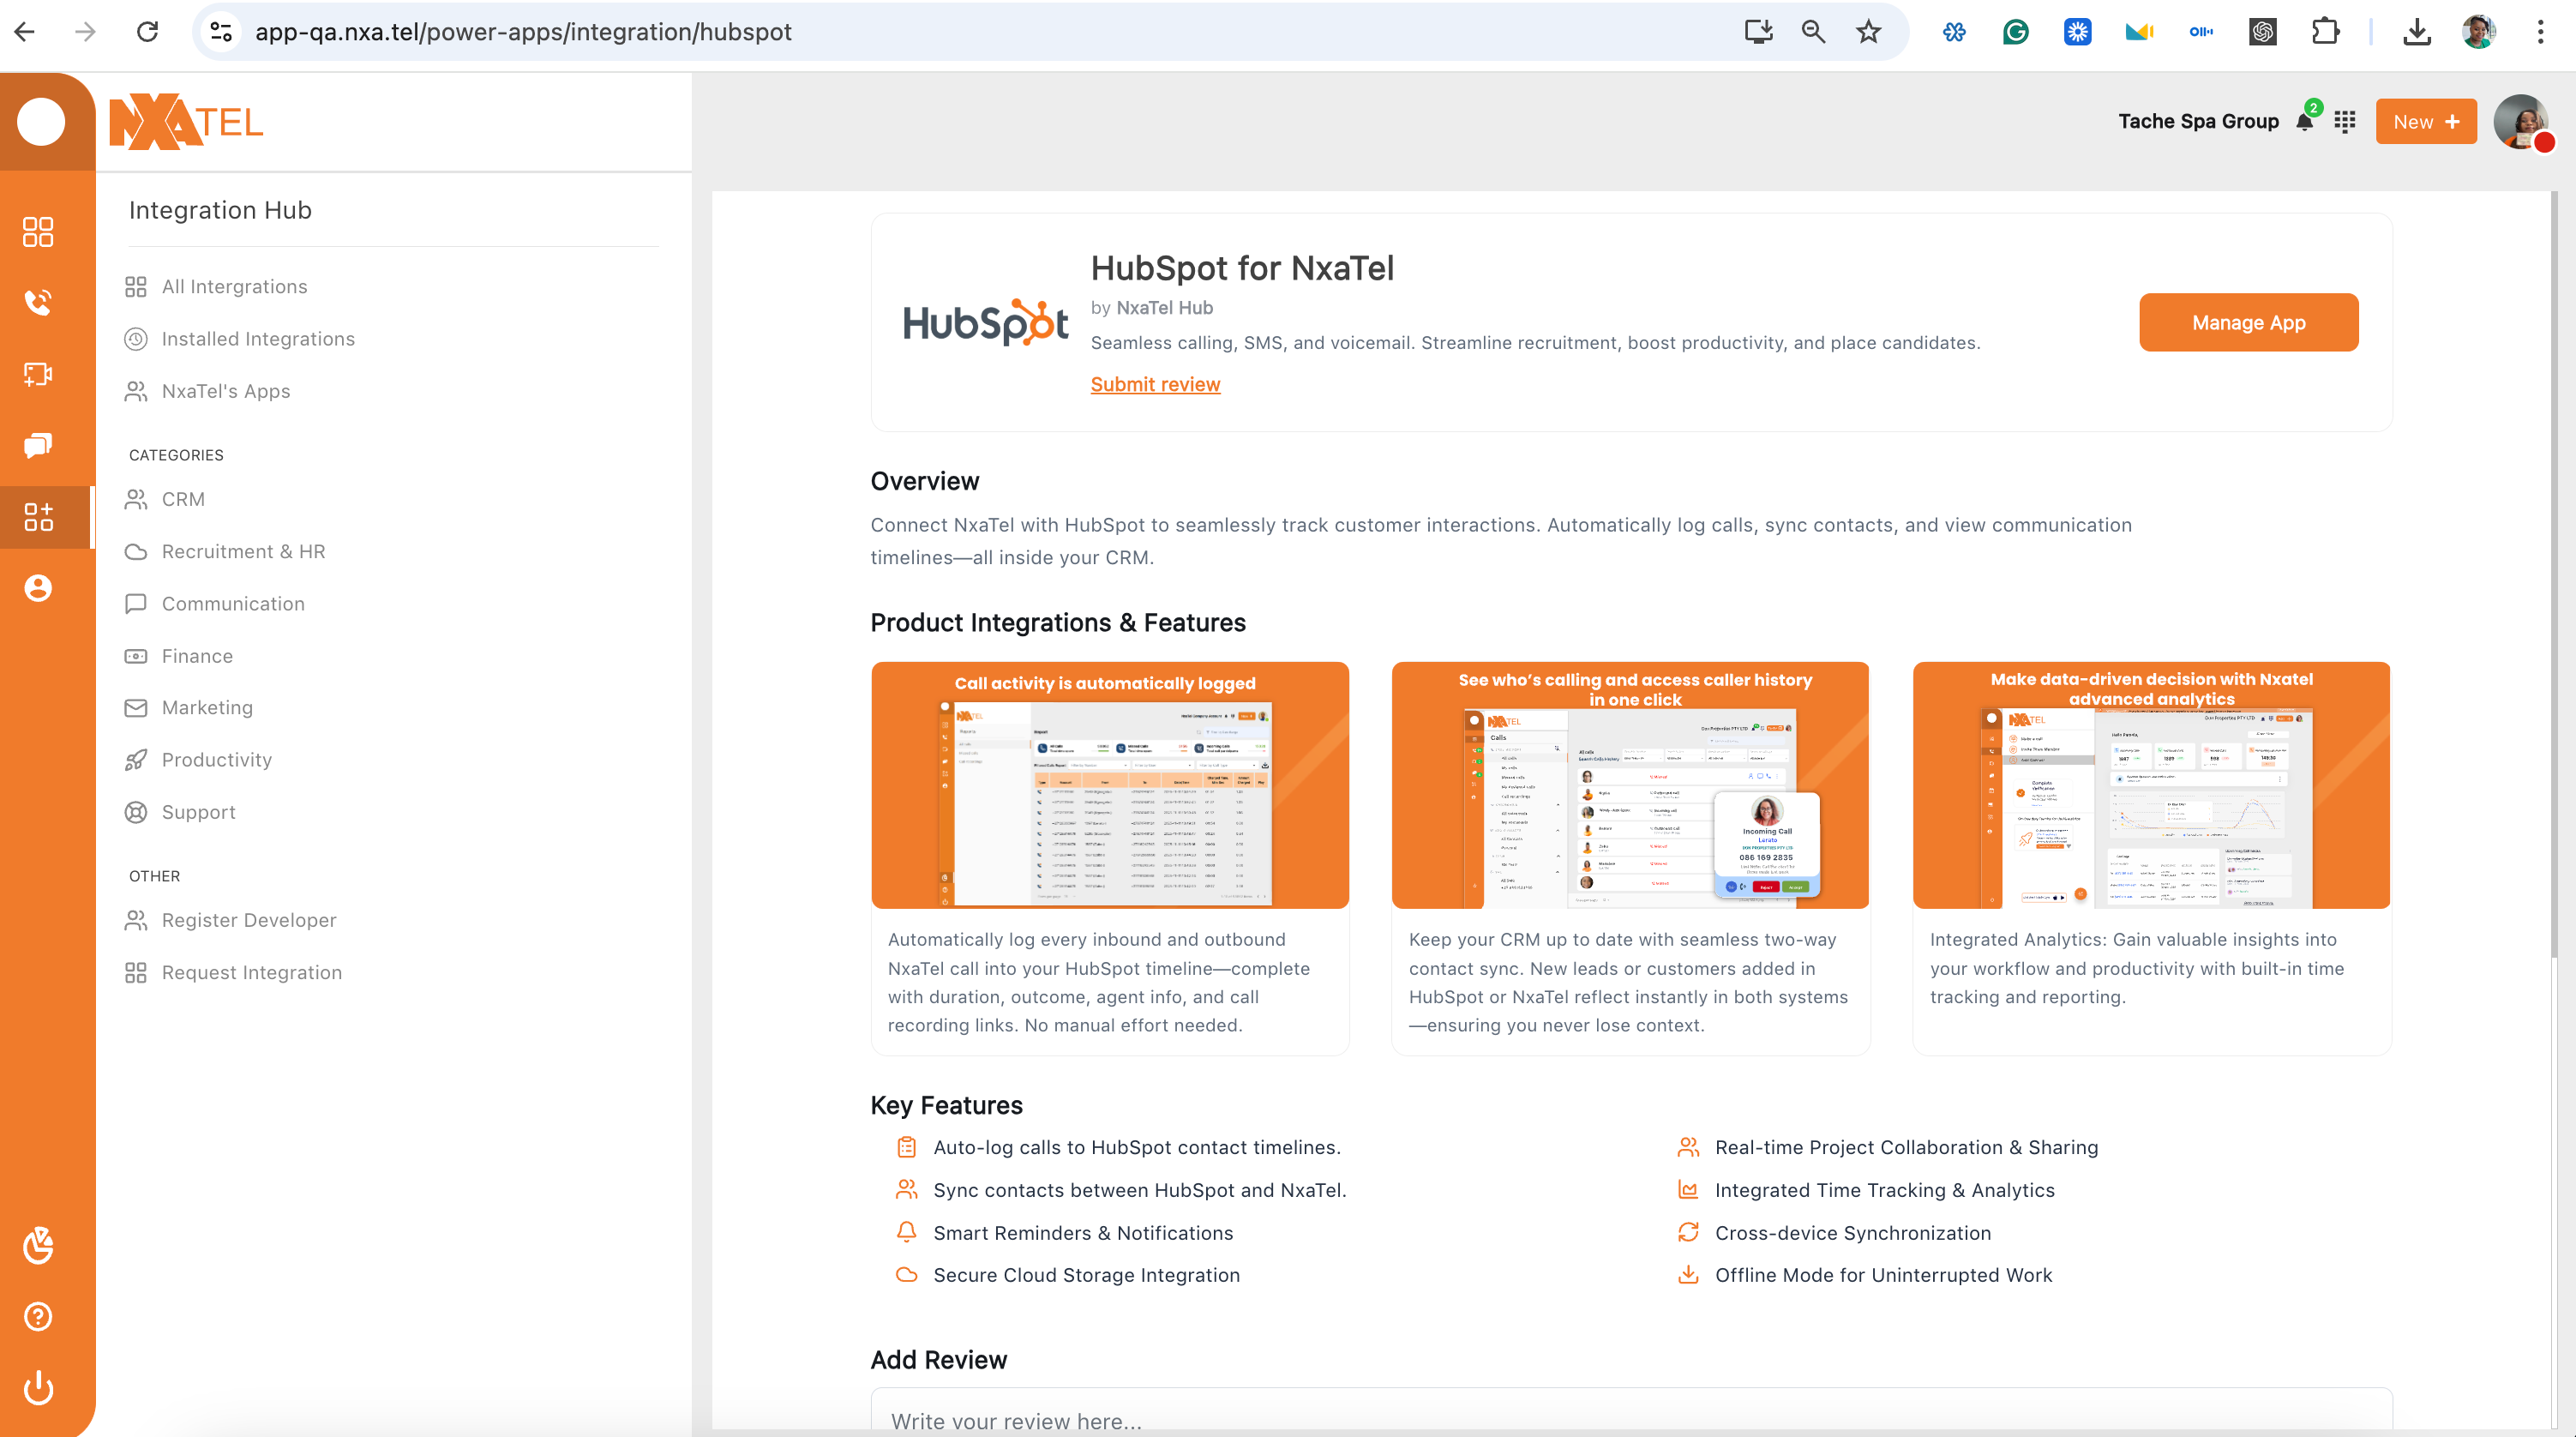Screen dimensions: 2576x1437
Task: Click the browser forward arrow
Action: 86,32
